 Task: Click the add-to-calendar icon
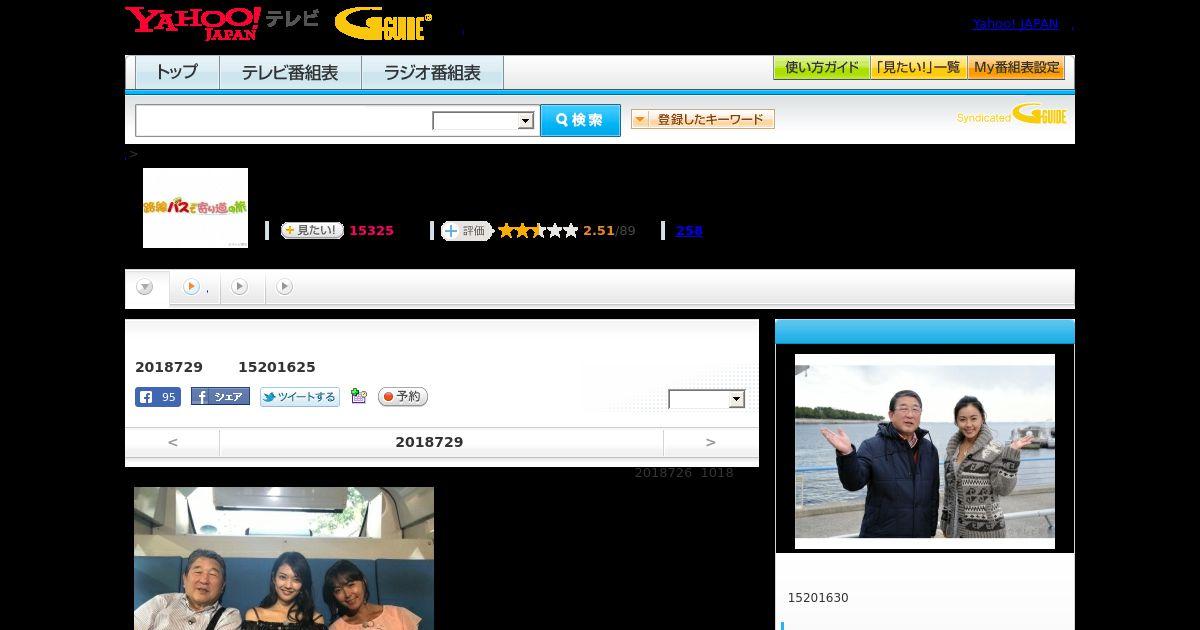click(x=359, y=397)
